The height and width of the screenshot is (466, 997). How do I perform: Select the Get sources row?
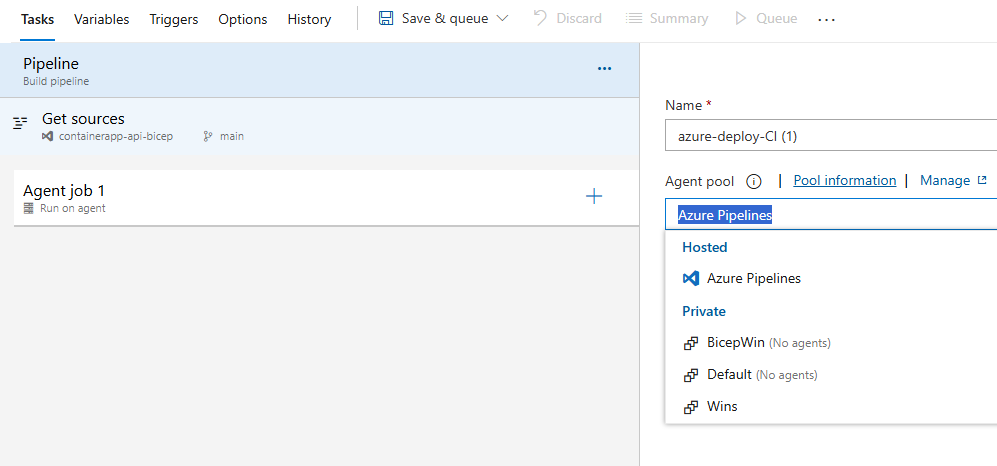[x=319, y=126]
